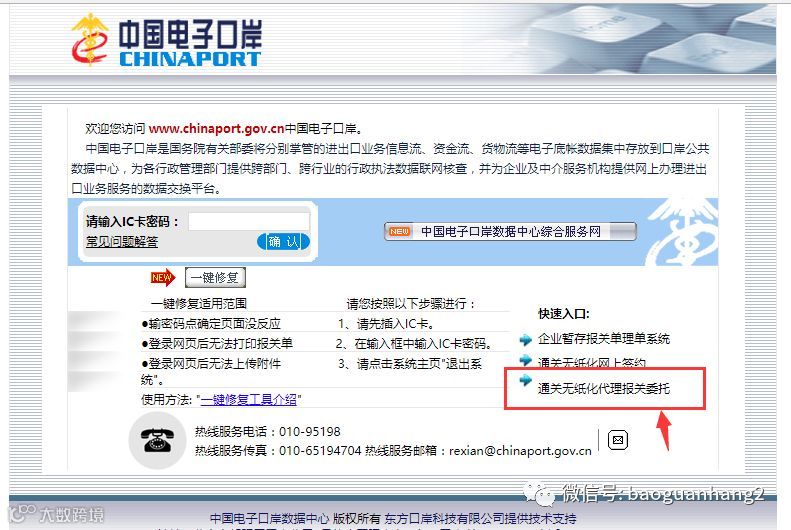Click text 登录网页后无法上传附件
Viewport: 791px width, 530px height.
pyautogui.click(x=214, y=364)
